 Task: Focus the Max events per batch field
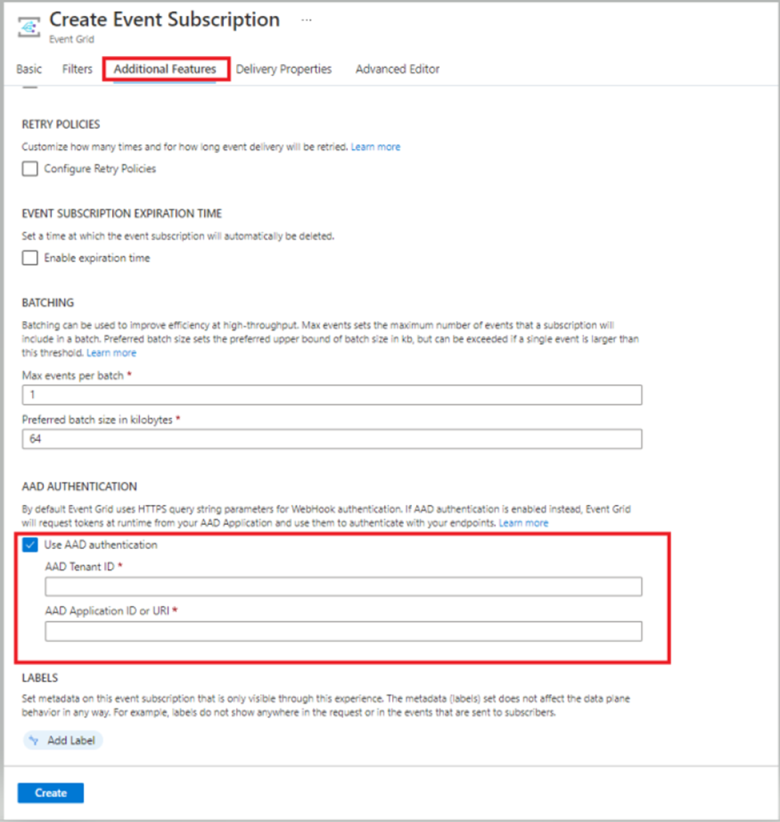pos(332,395)
